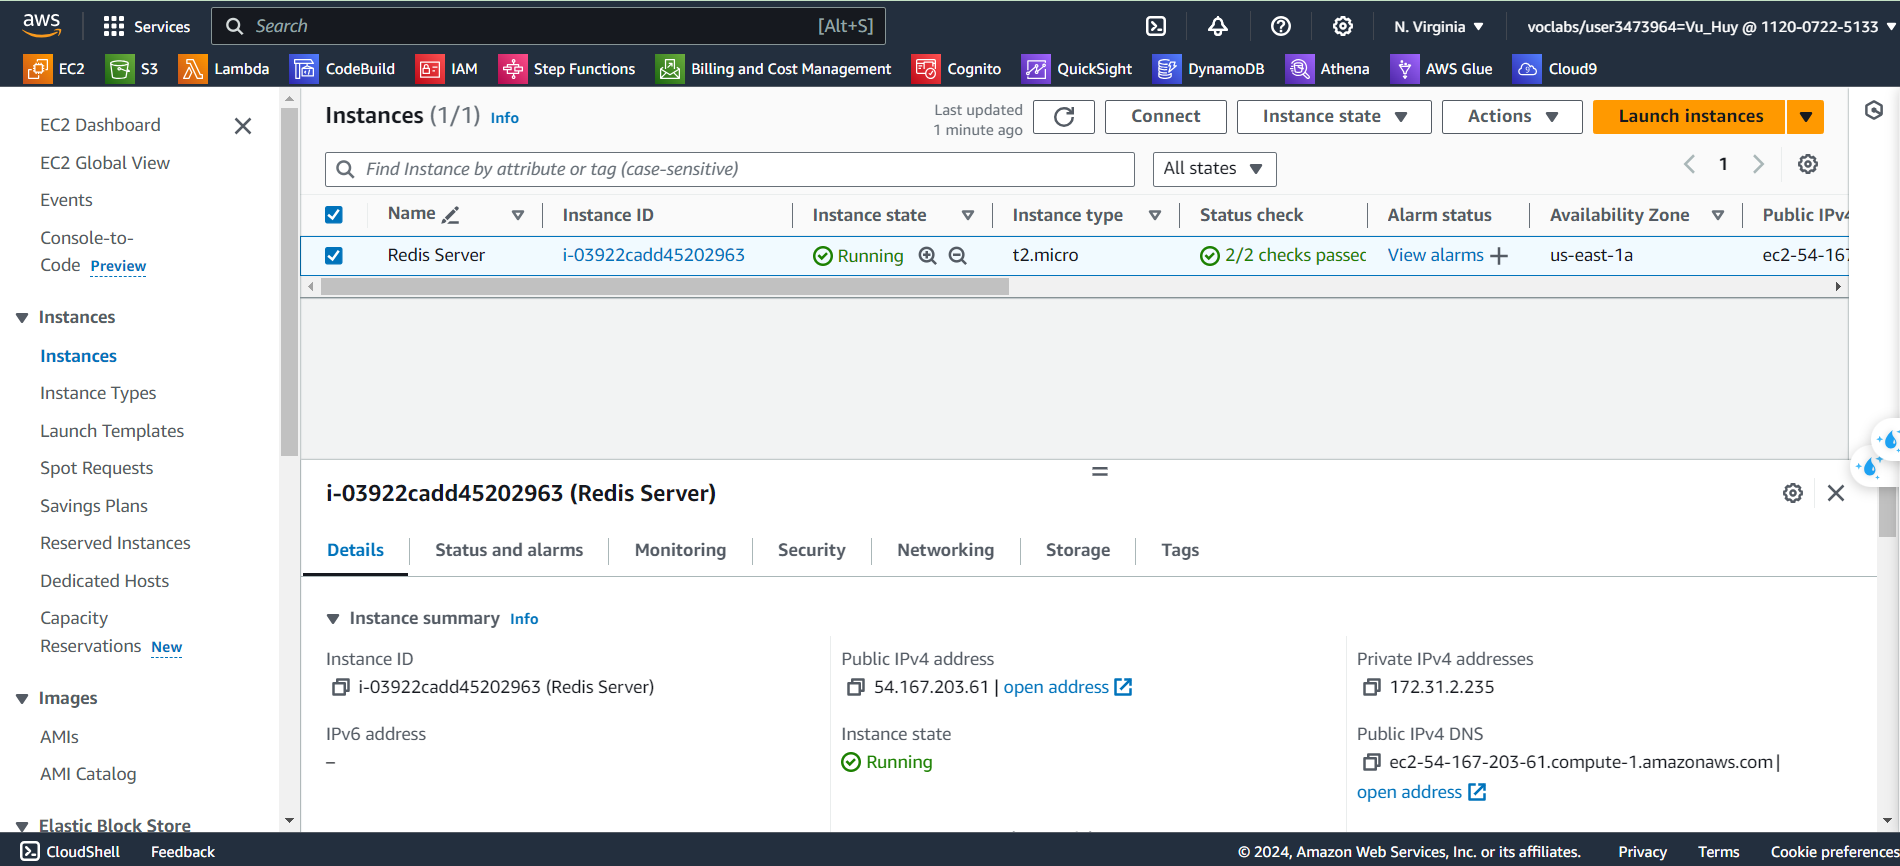The image size is (1900, 866).
Task: Uncheck the Redis Server row checkbox
Action: coord(334,256)
